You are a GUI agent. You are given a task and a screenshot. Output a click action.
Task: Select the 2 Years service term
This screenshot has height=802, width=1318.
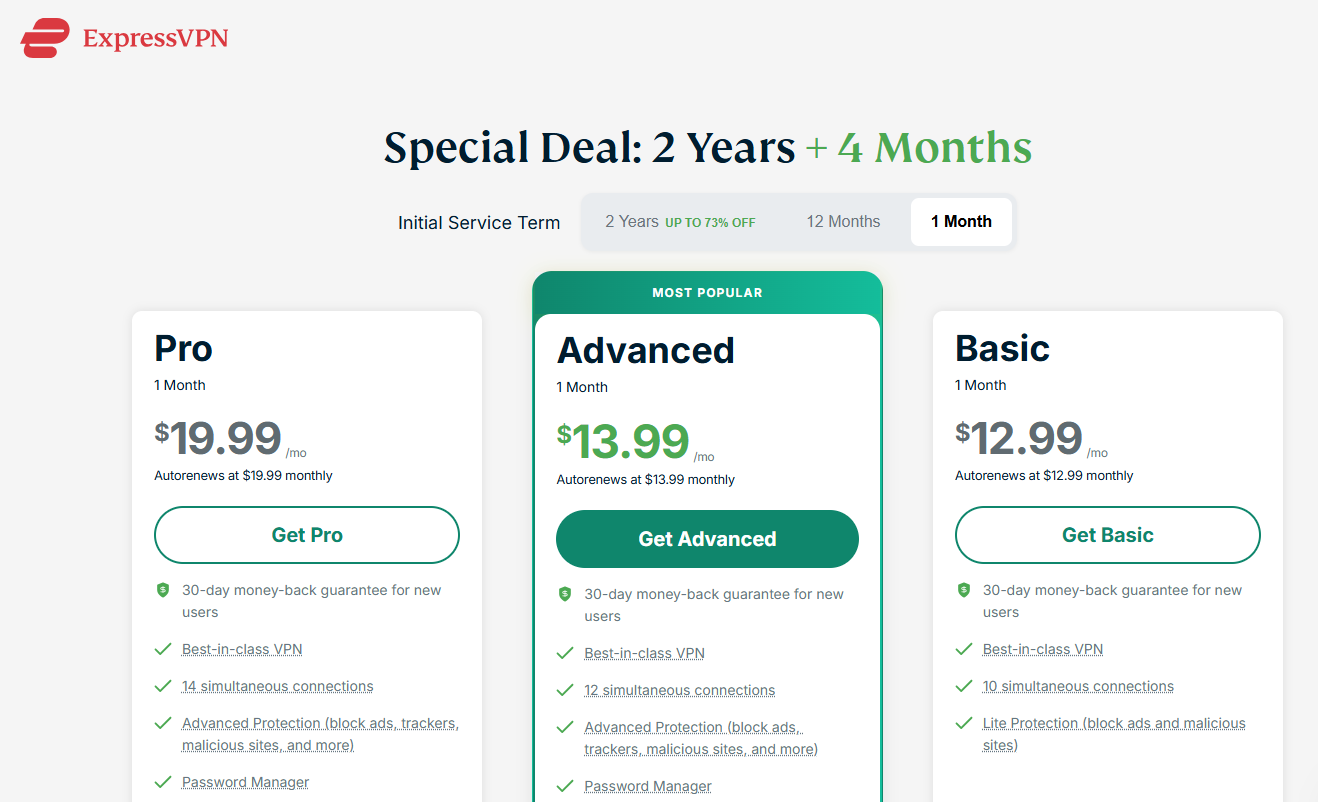(x=680, y=222)
